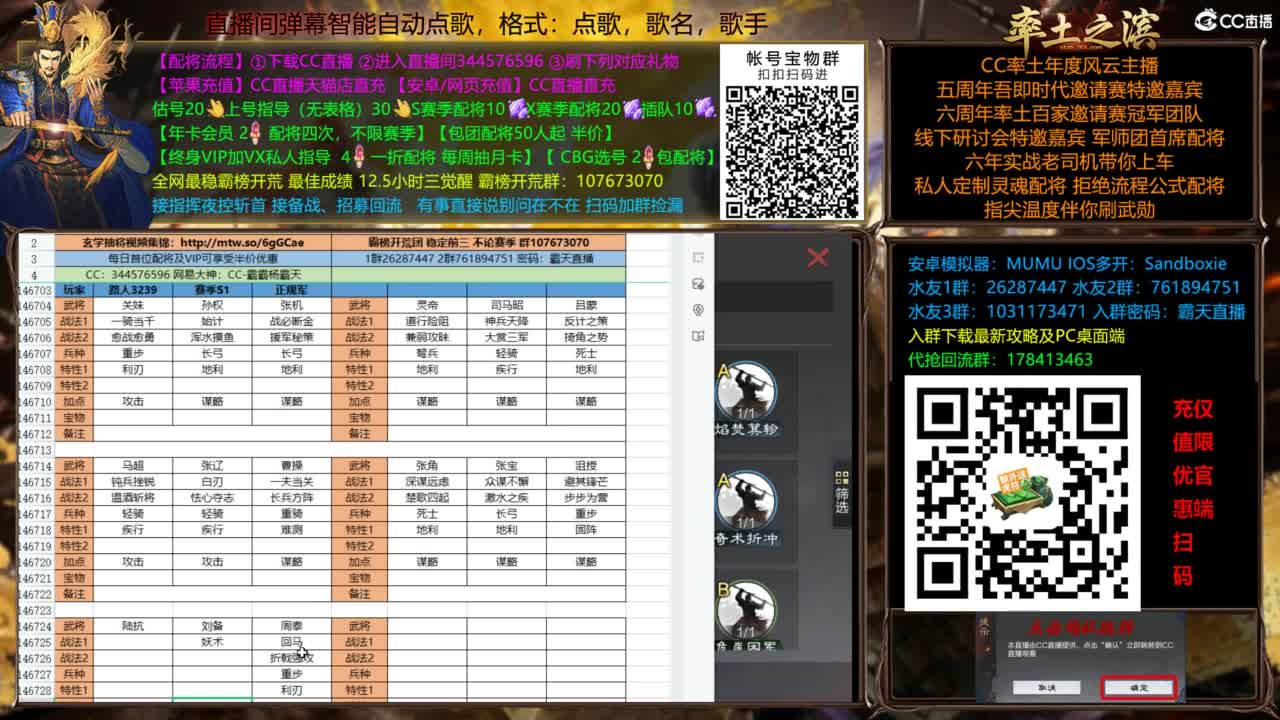The height and width of the screenshot is (720, 1280).
Task: Select cell containing 灵帝
Action: 427,305
